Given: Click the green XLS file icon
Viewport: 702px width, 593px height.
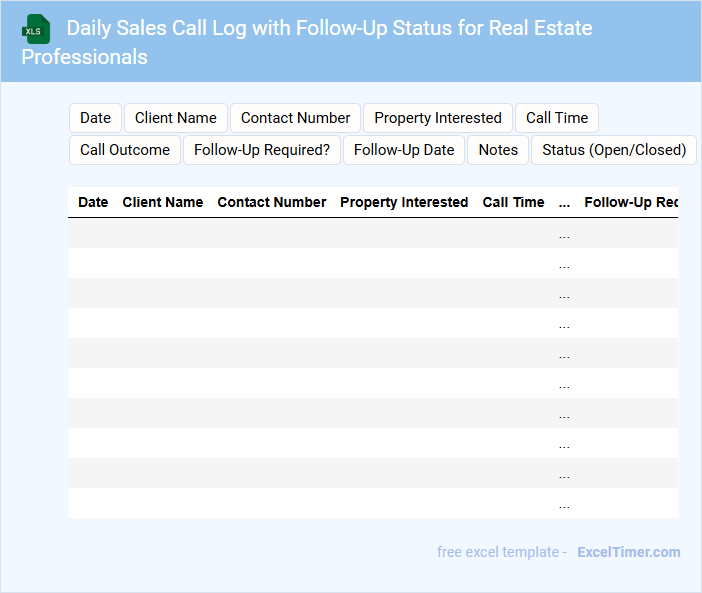Looking at the screenshot, I should click(x=36, y=29).
